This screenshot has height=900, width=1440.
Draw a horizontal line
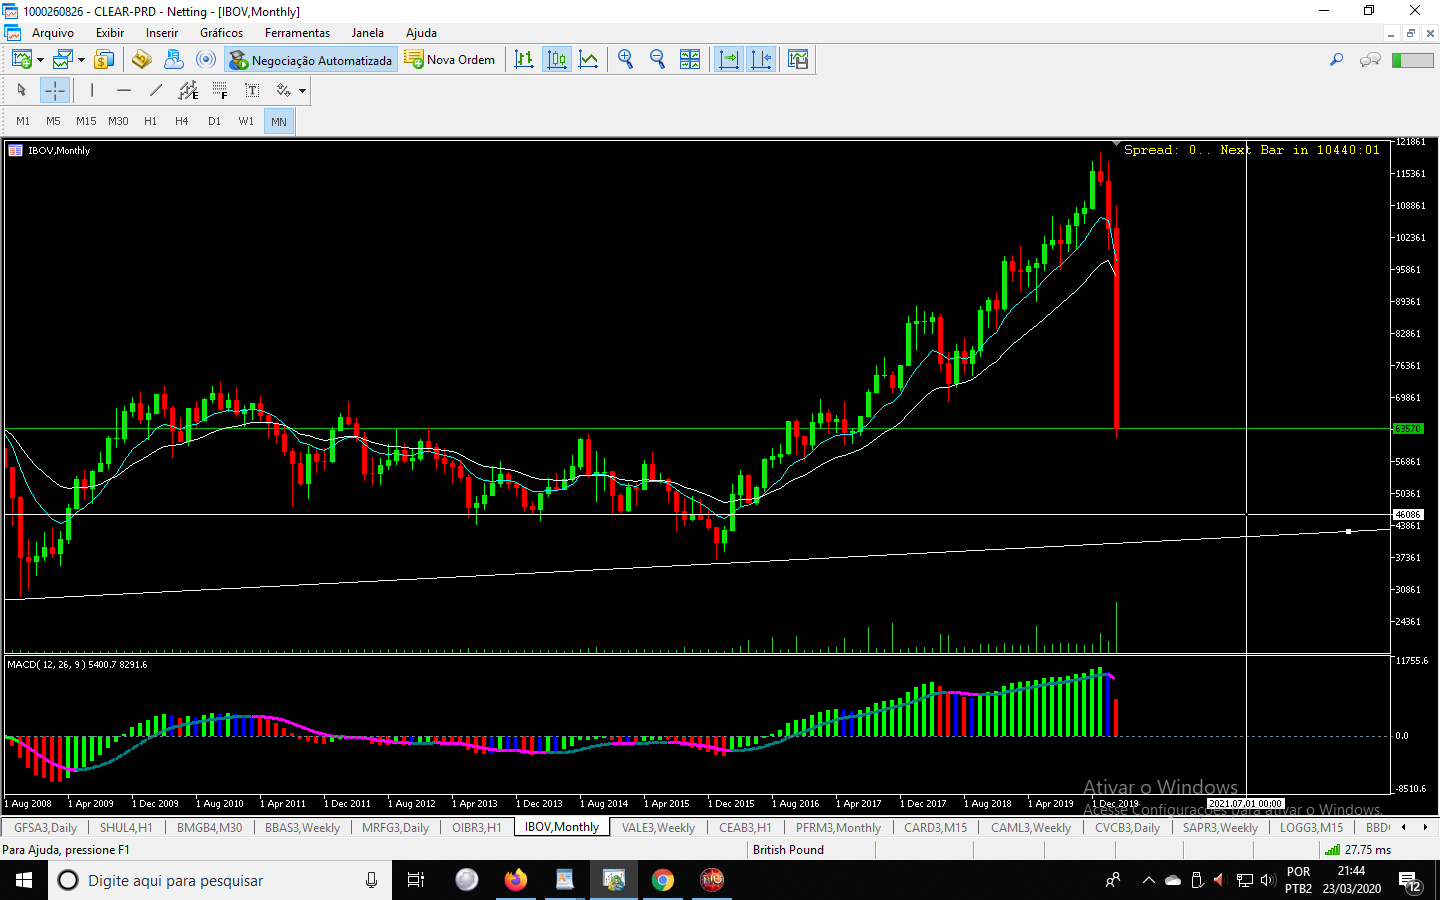(x=124, y=91)
